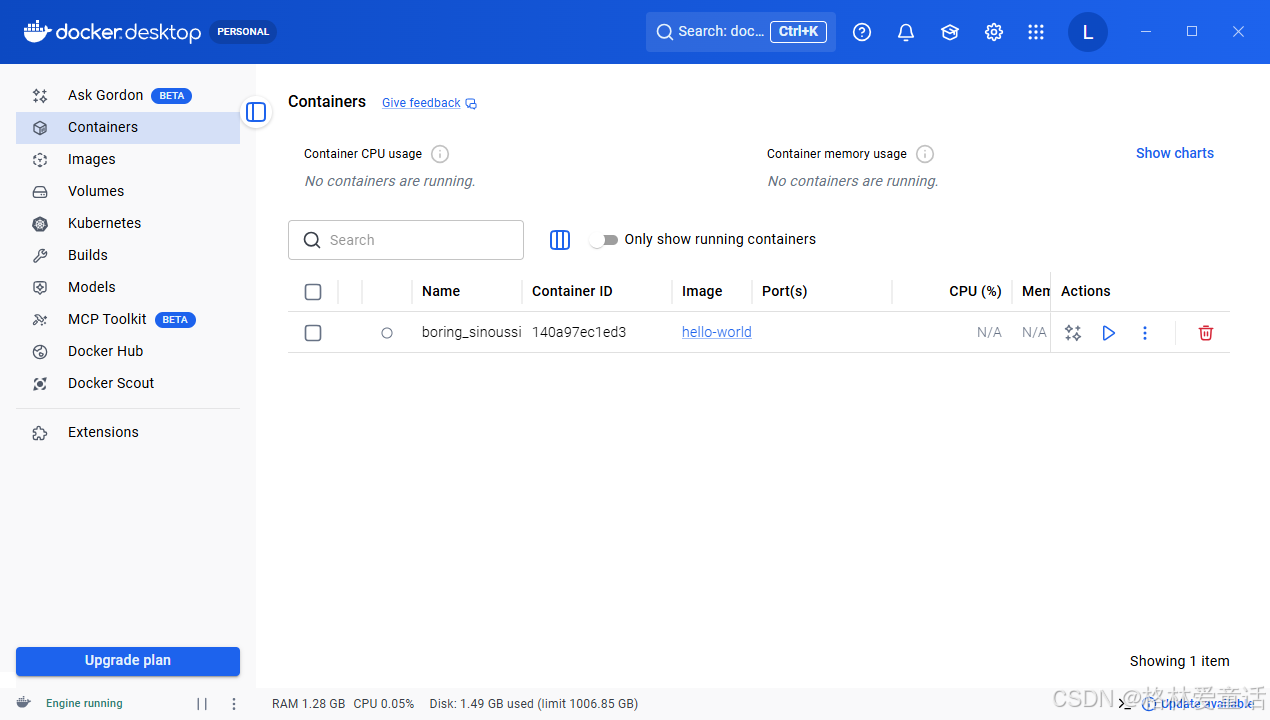
Task: Click the PERSONAL plan badge
Action: (x=243, y=32)
